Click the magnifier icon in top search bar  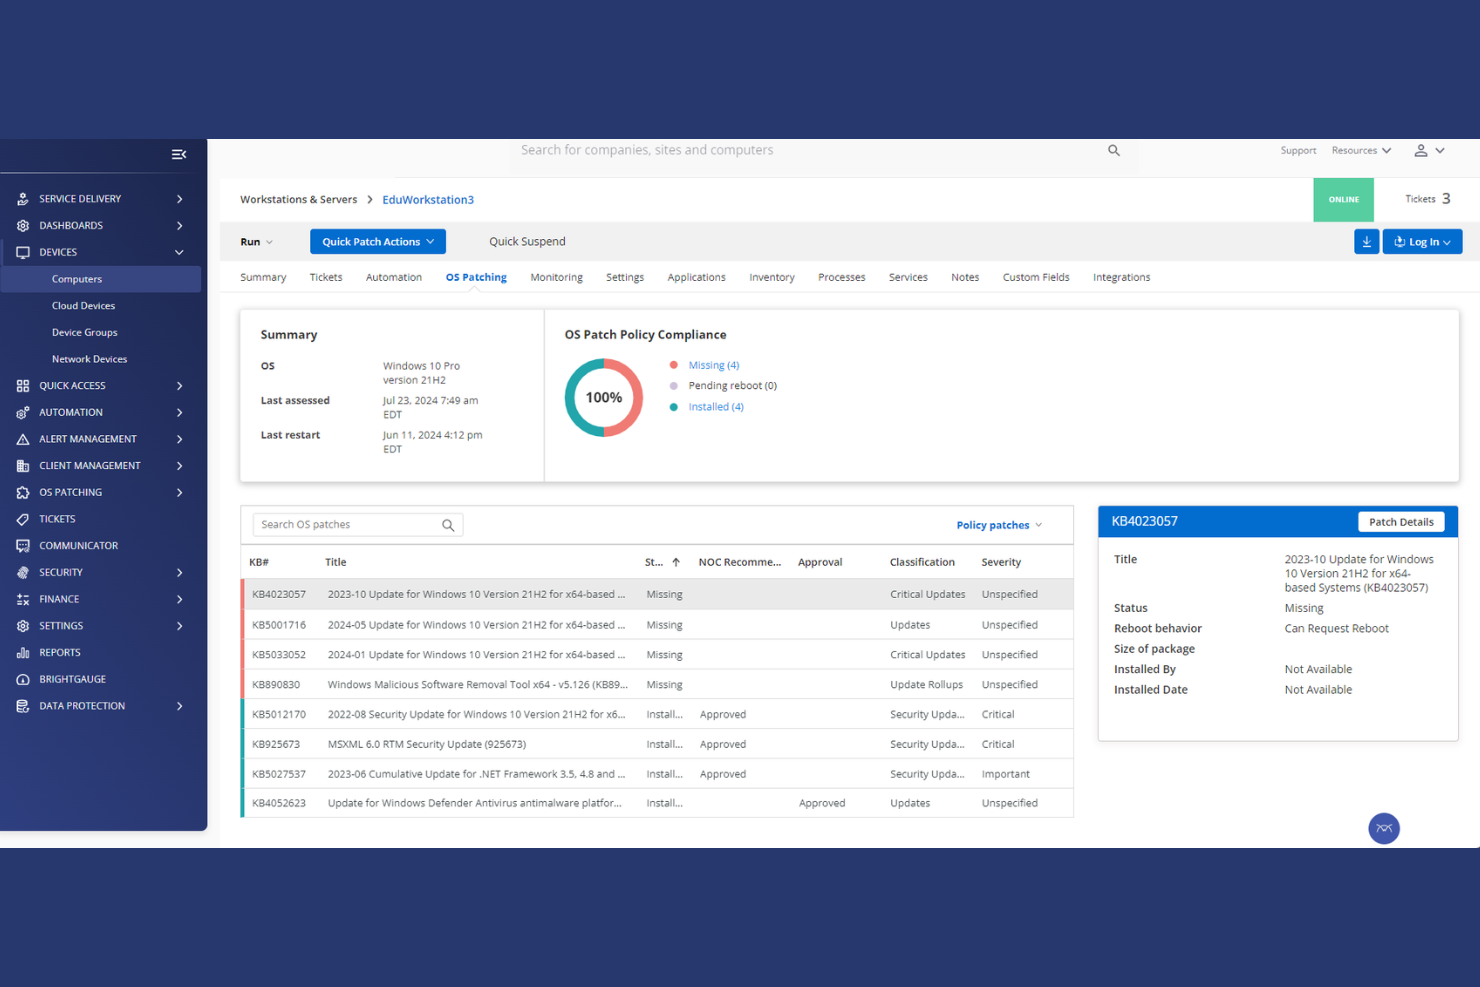tap(1113, 150)
